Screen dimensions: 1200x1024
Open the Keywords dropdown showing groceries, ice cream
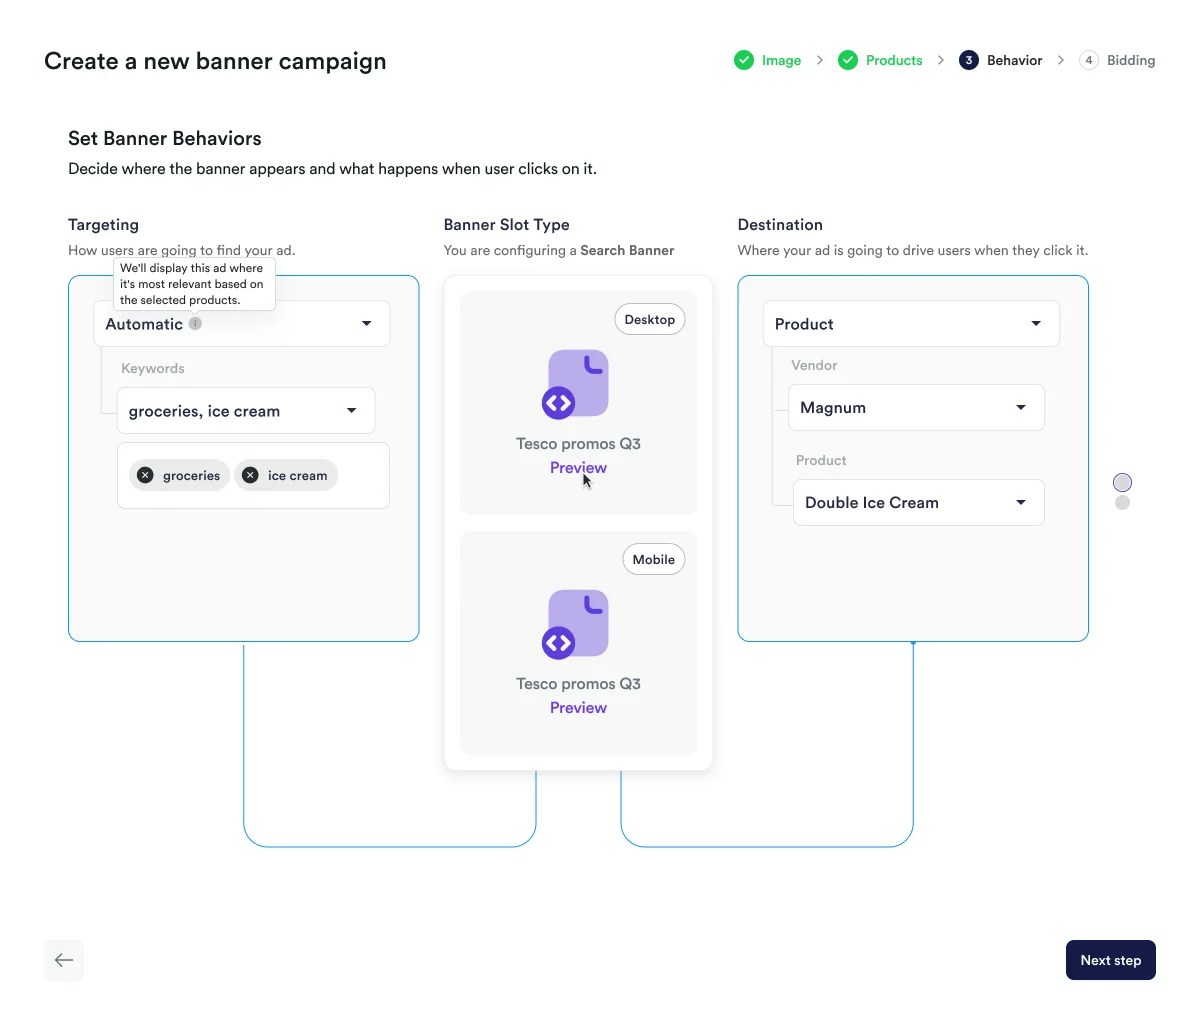(x=245, y=410)
